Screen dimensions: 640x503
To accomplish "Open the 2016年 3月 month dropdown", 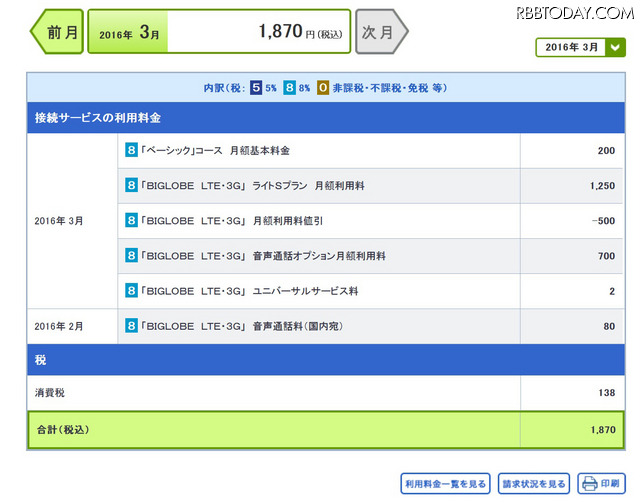I will point(580,47).
